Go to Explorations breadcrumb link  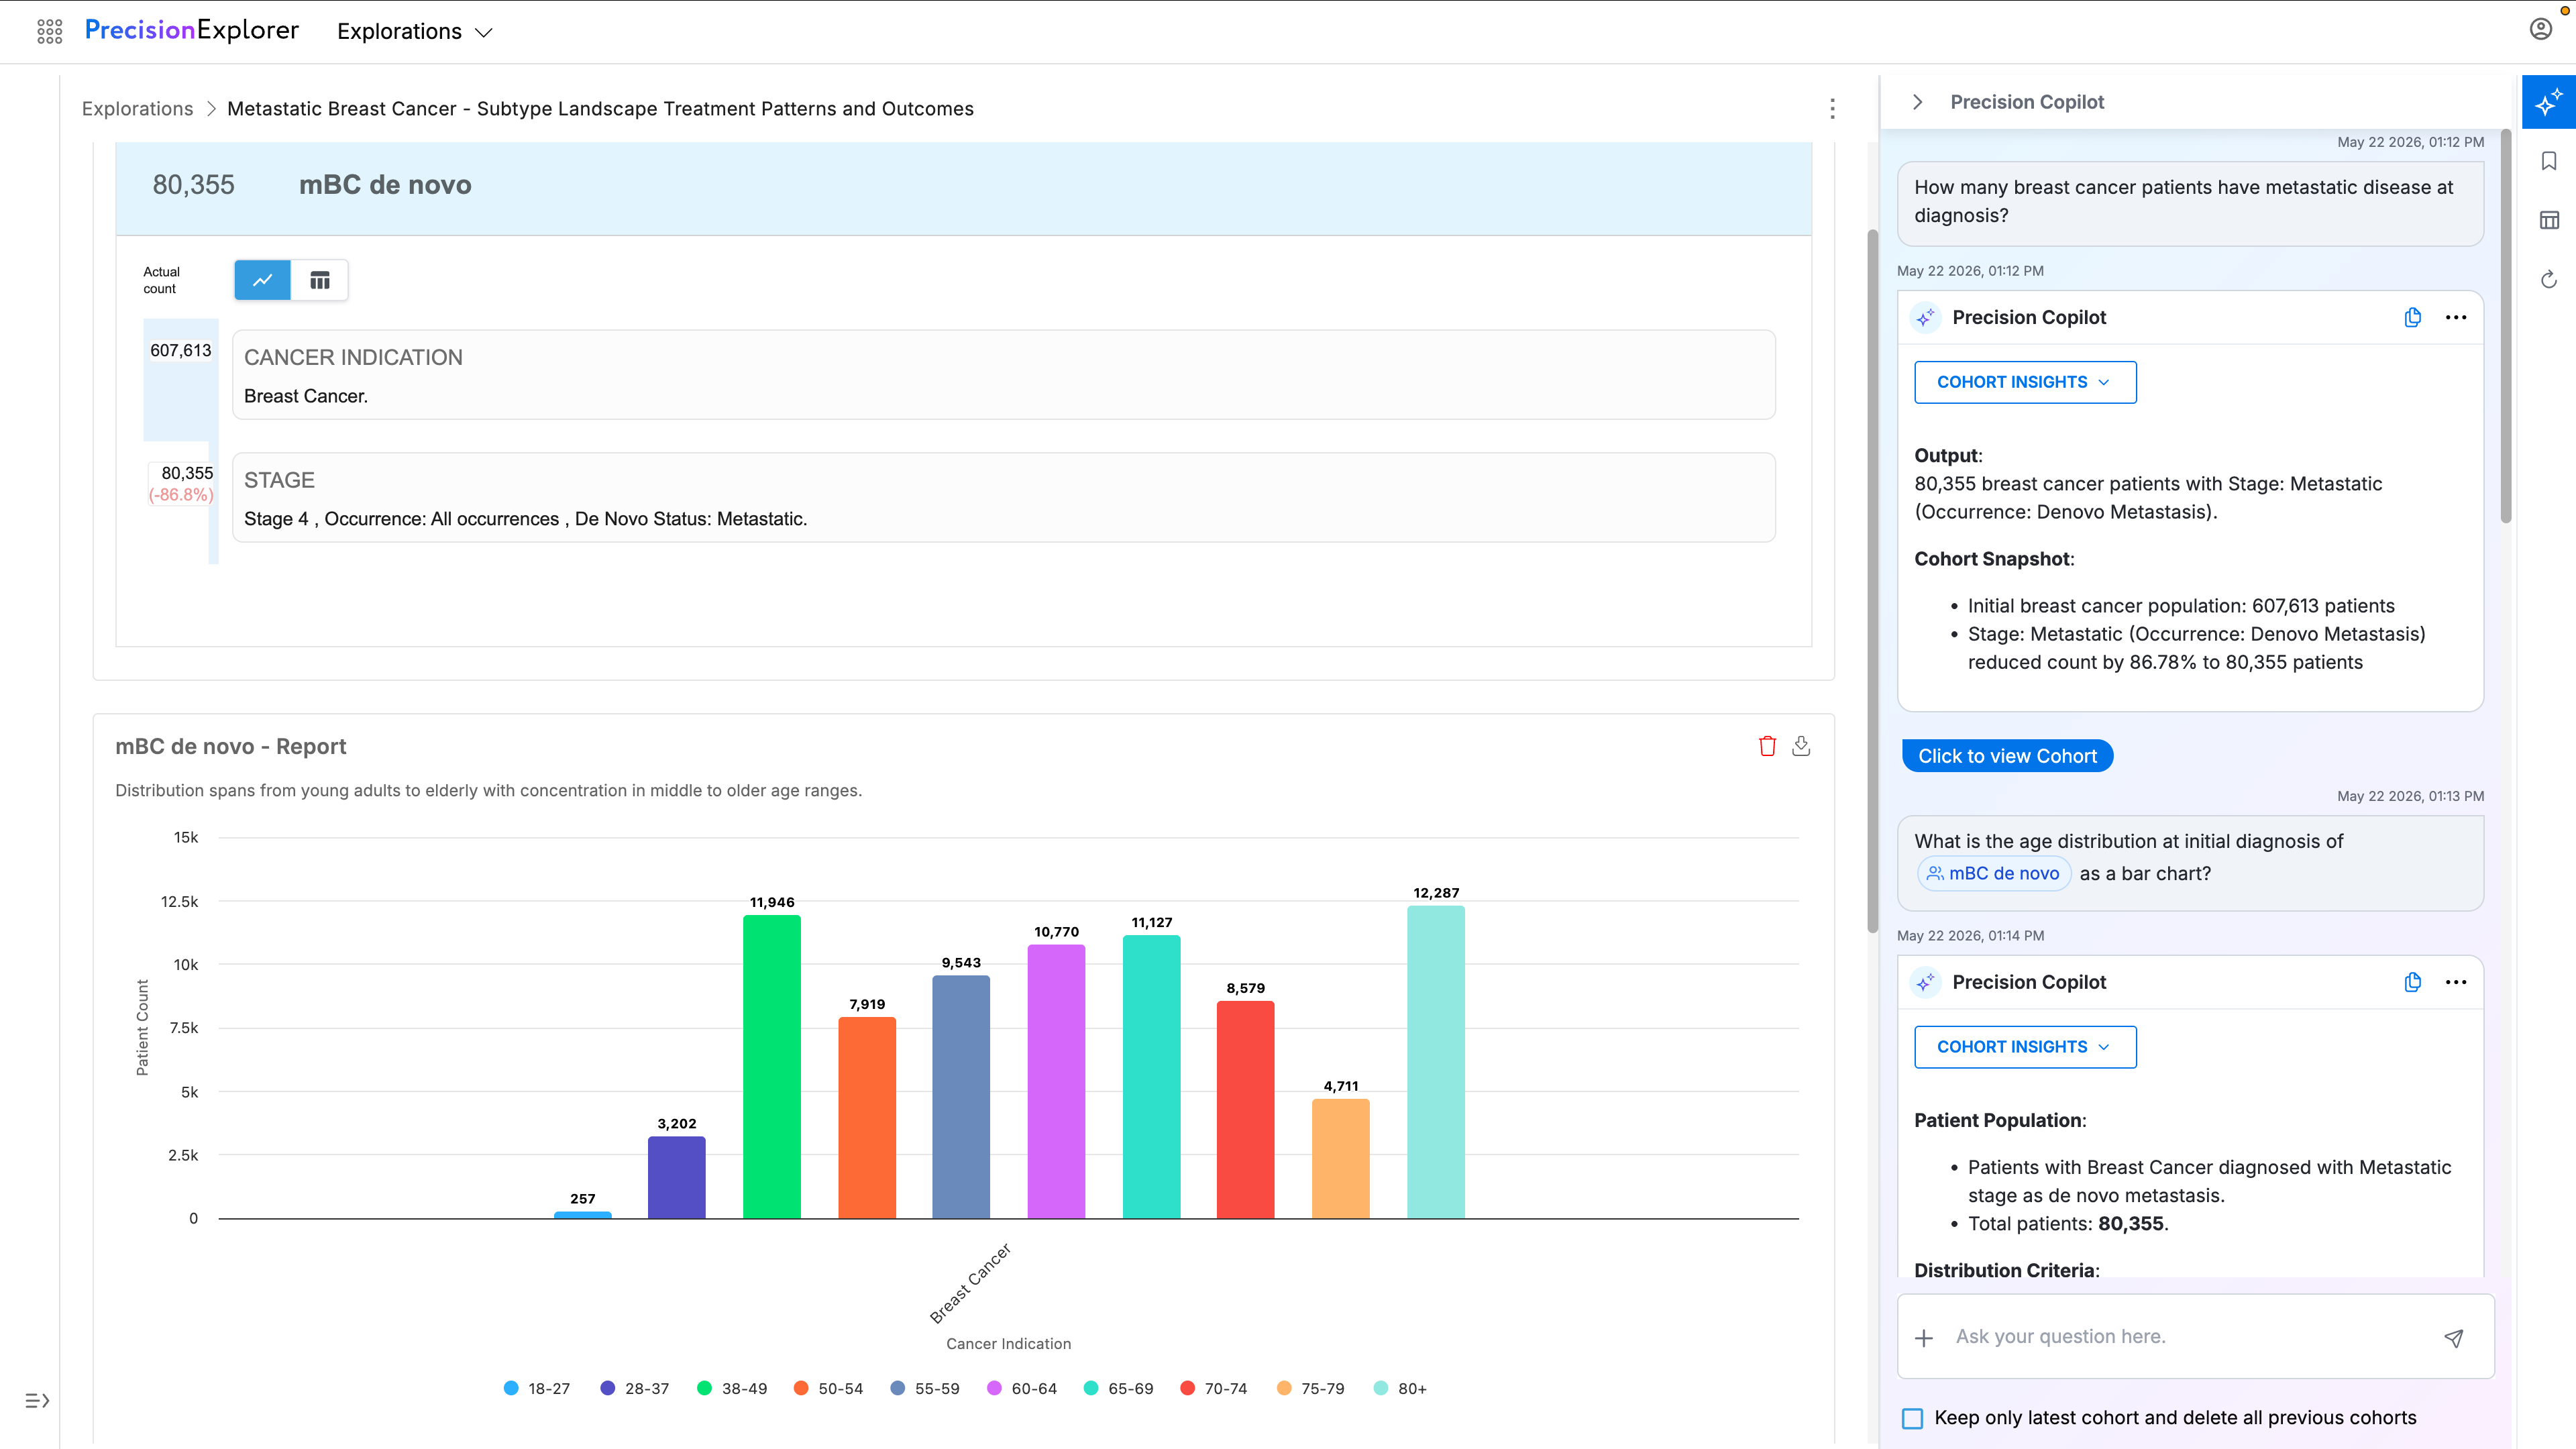coord(137,109)
